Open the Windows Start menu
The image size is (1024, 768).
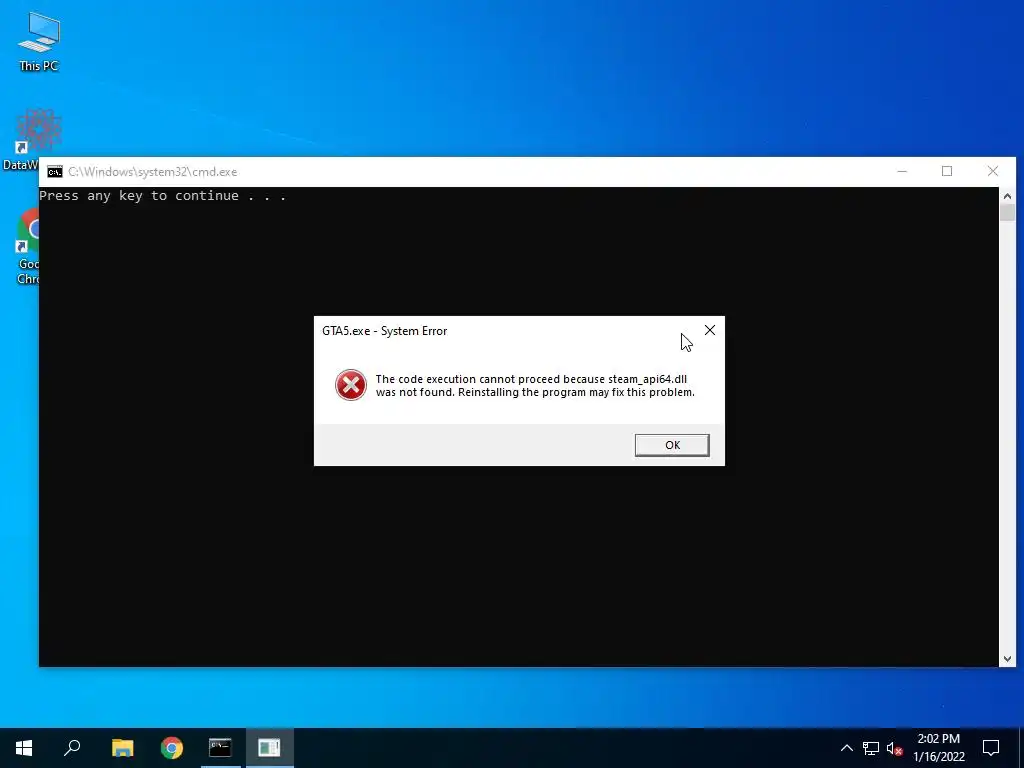pyautogui.click(x=24, y=748)
